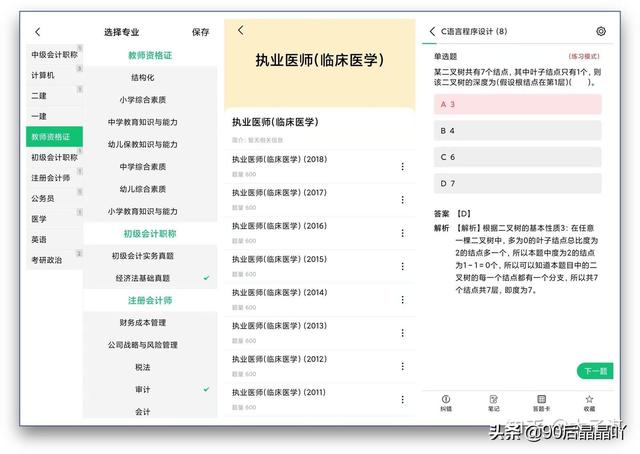Open 执业医师(临床医学) (2018) question set

click(x=320, y=166)
